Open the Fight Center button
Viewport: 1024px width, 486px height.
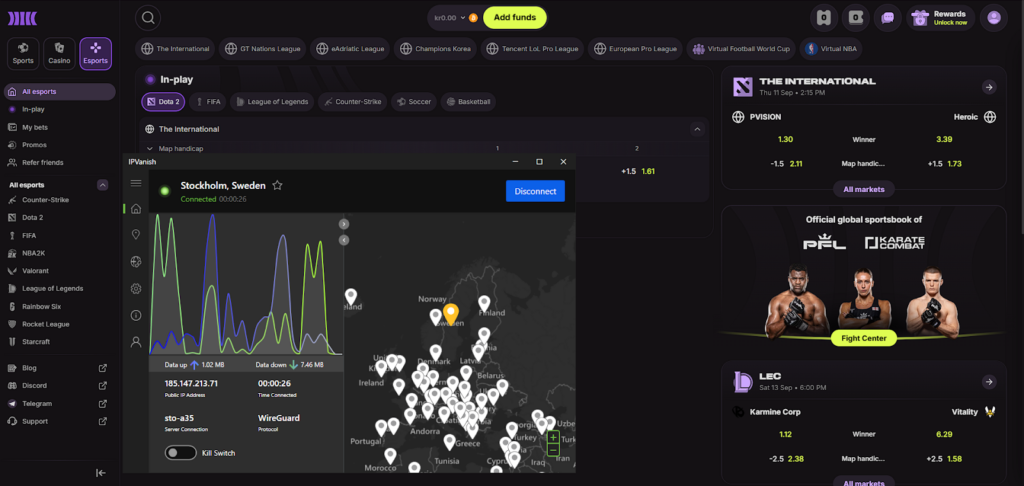(863, 338)
